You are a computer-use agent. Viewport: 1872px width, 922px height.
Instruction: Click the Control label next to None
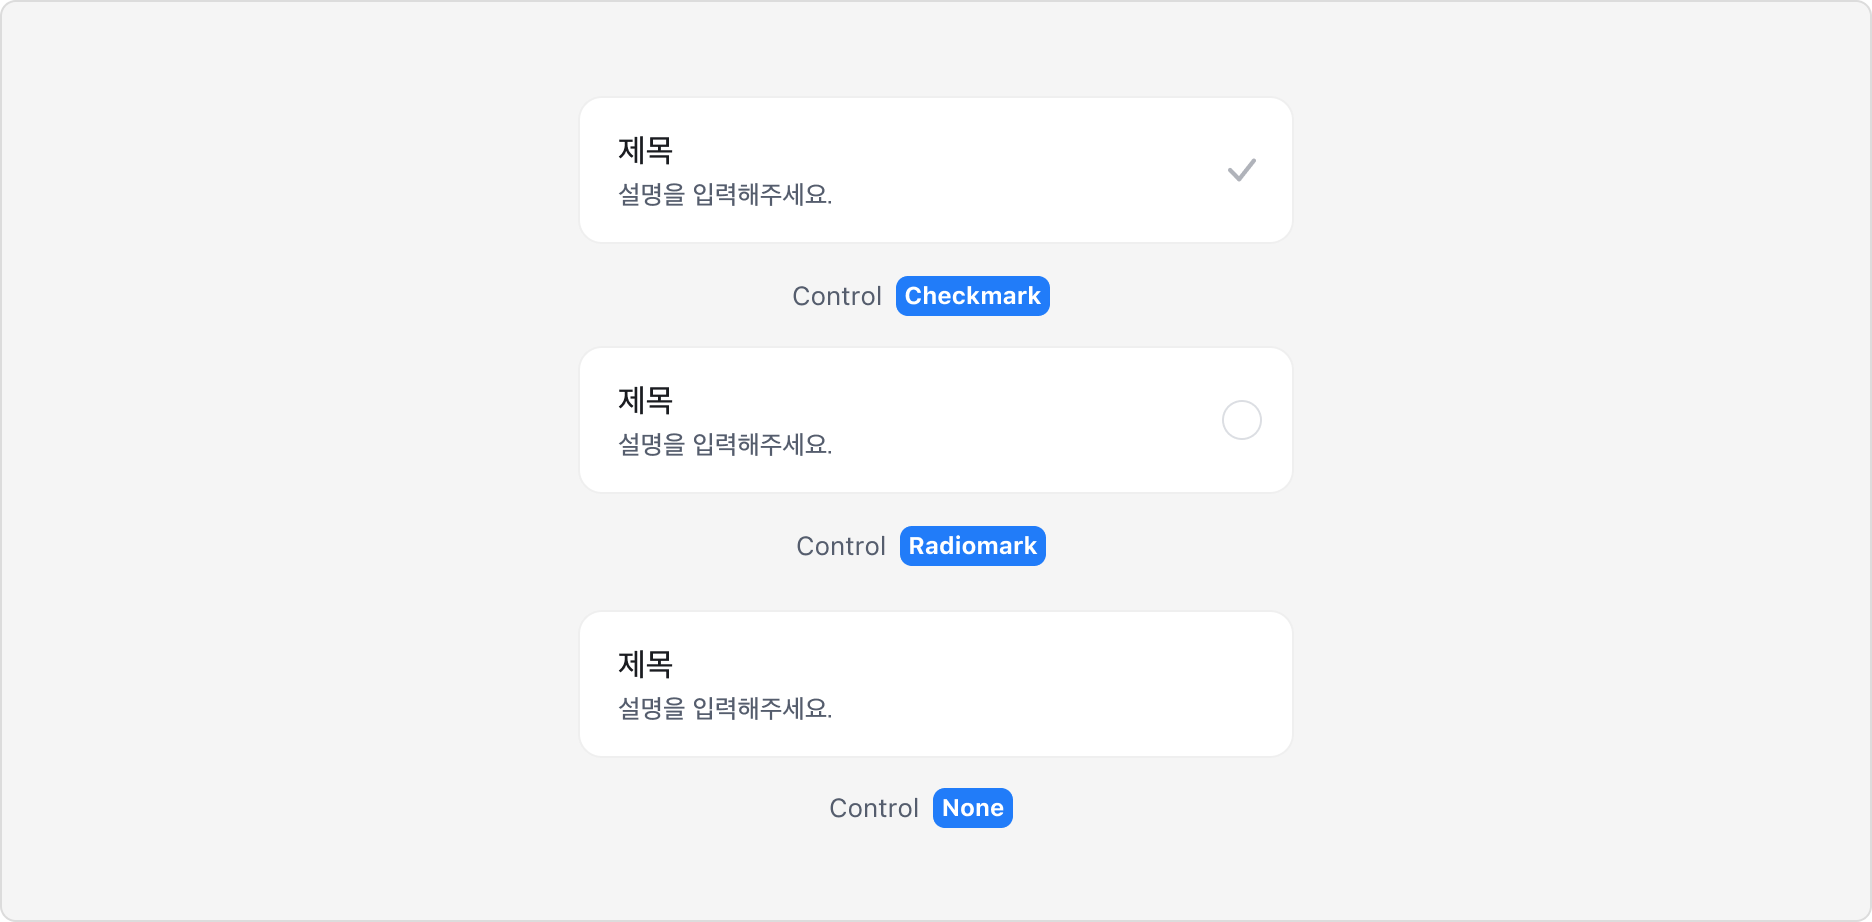[x=873, y=807]
